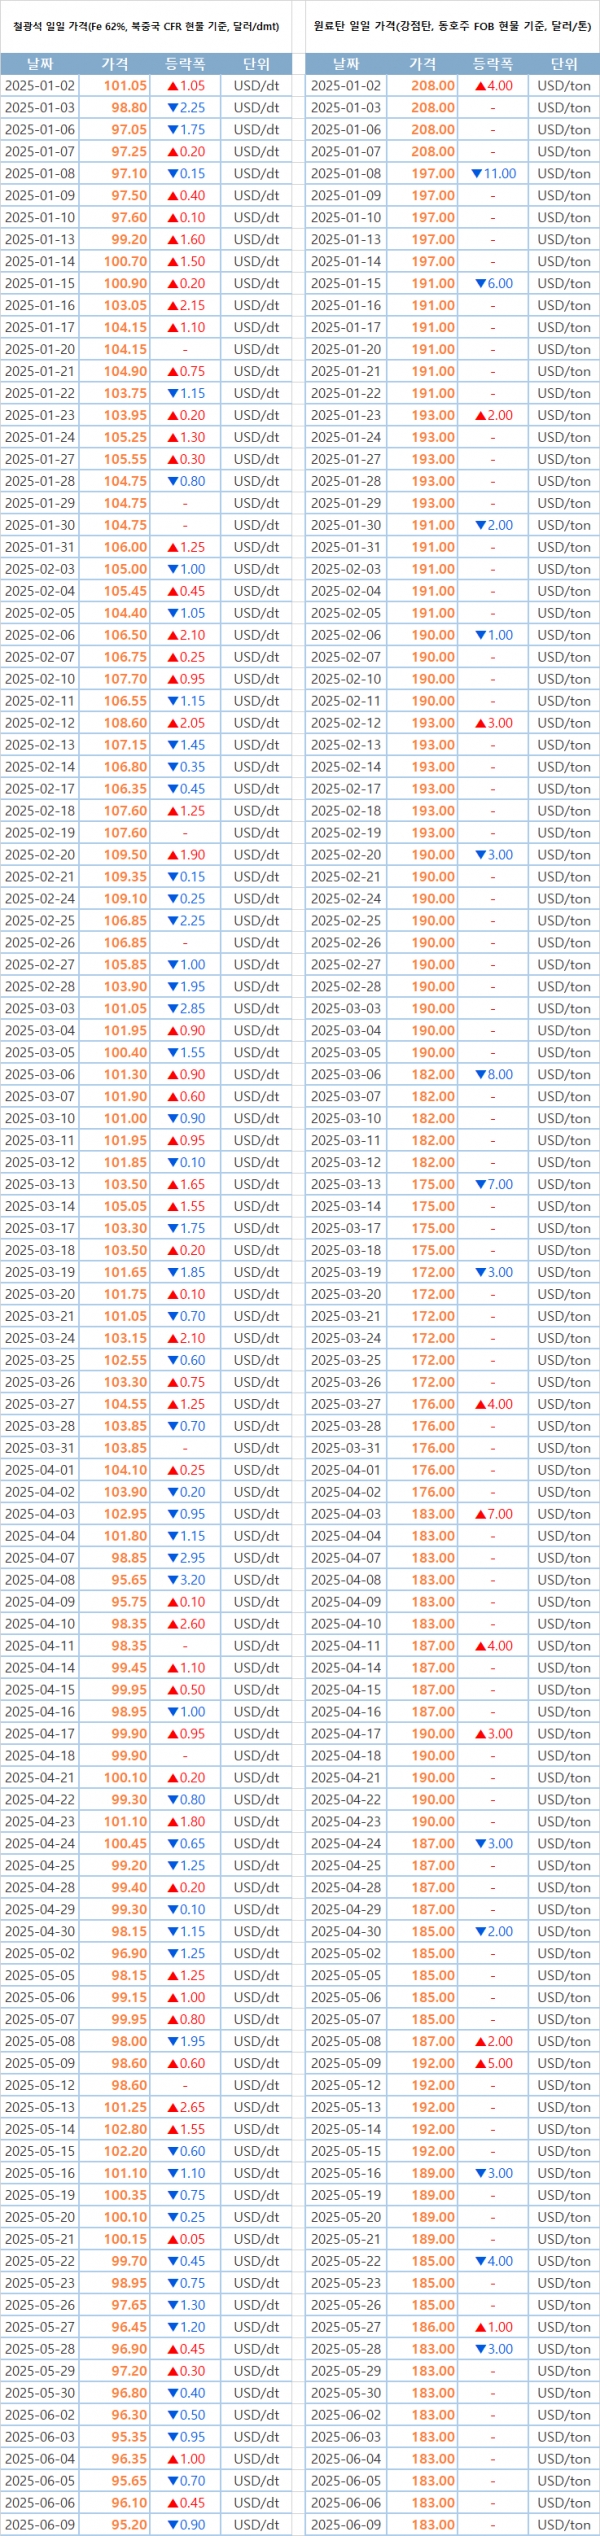
Task: Click the coking coal price 208.00 on 2025-01-02
Action: click(x=433, y=86)
